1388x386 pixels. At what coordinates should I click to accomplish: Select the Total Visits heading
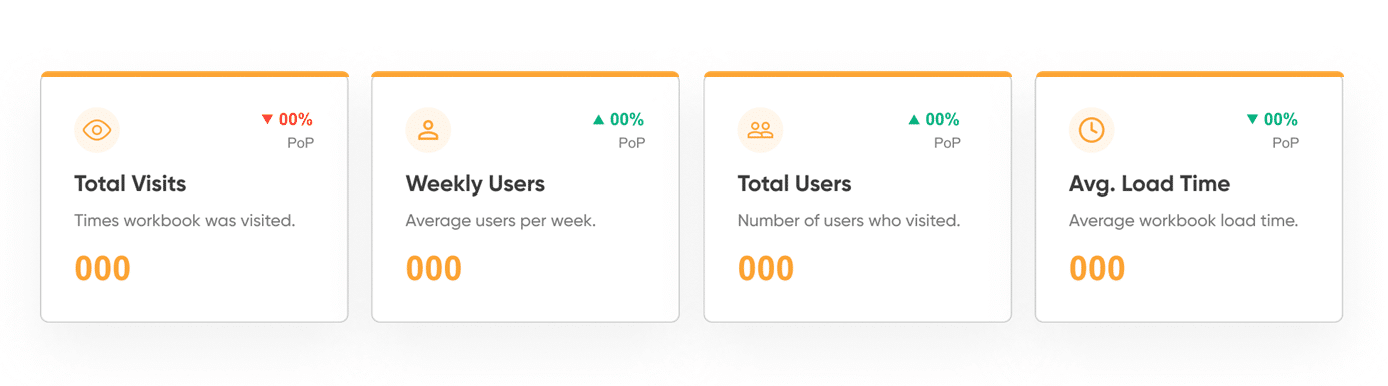click(x=130, y=184)
